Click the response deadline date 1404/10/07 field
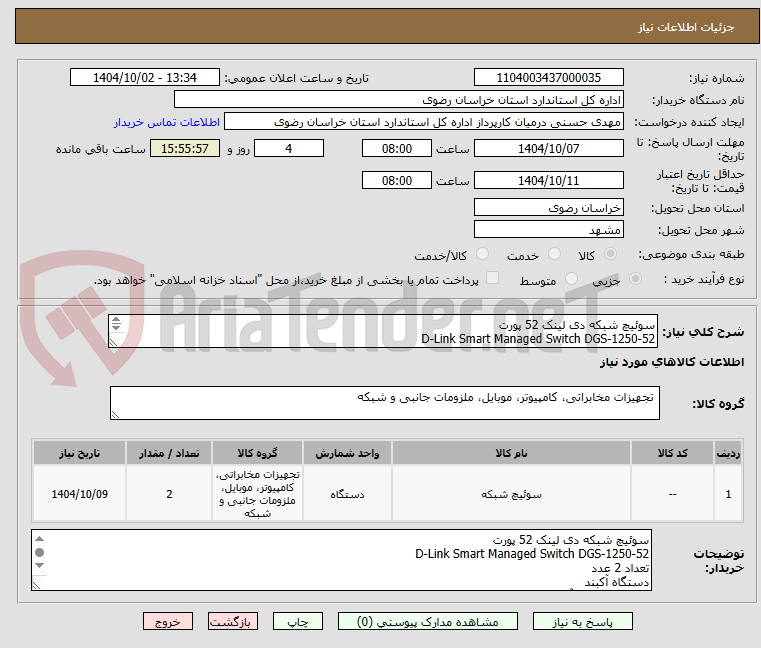The height and width of the screenshot is (648, 761). point(548,148)
